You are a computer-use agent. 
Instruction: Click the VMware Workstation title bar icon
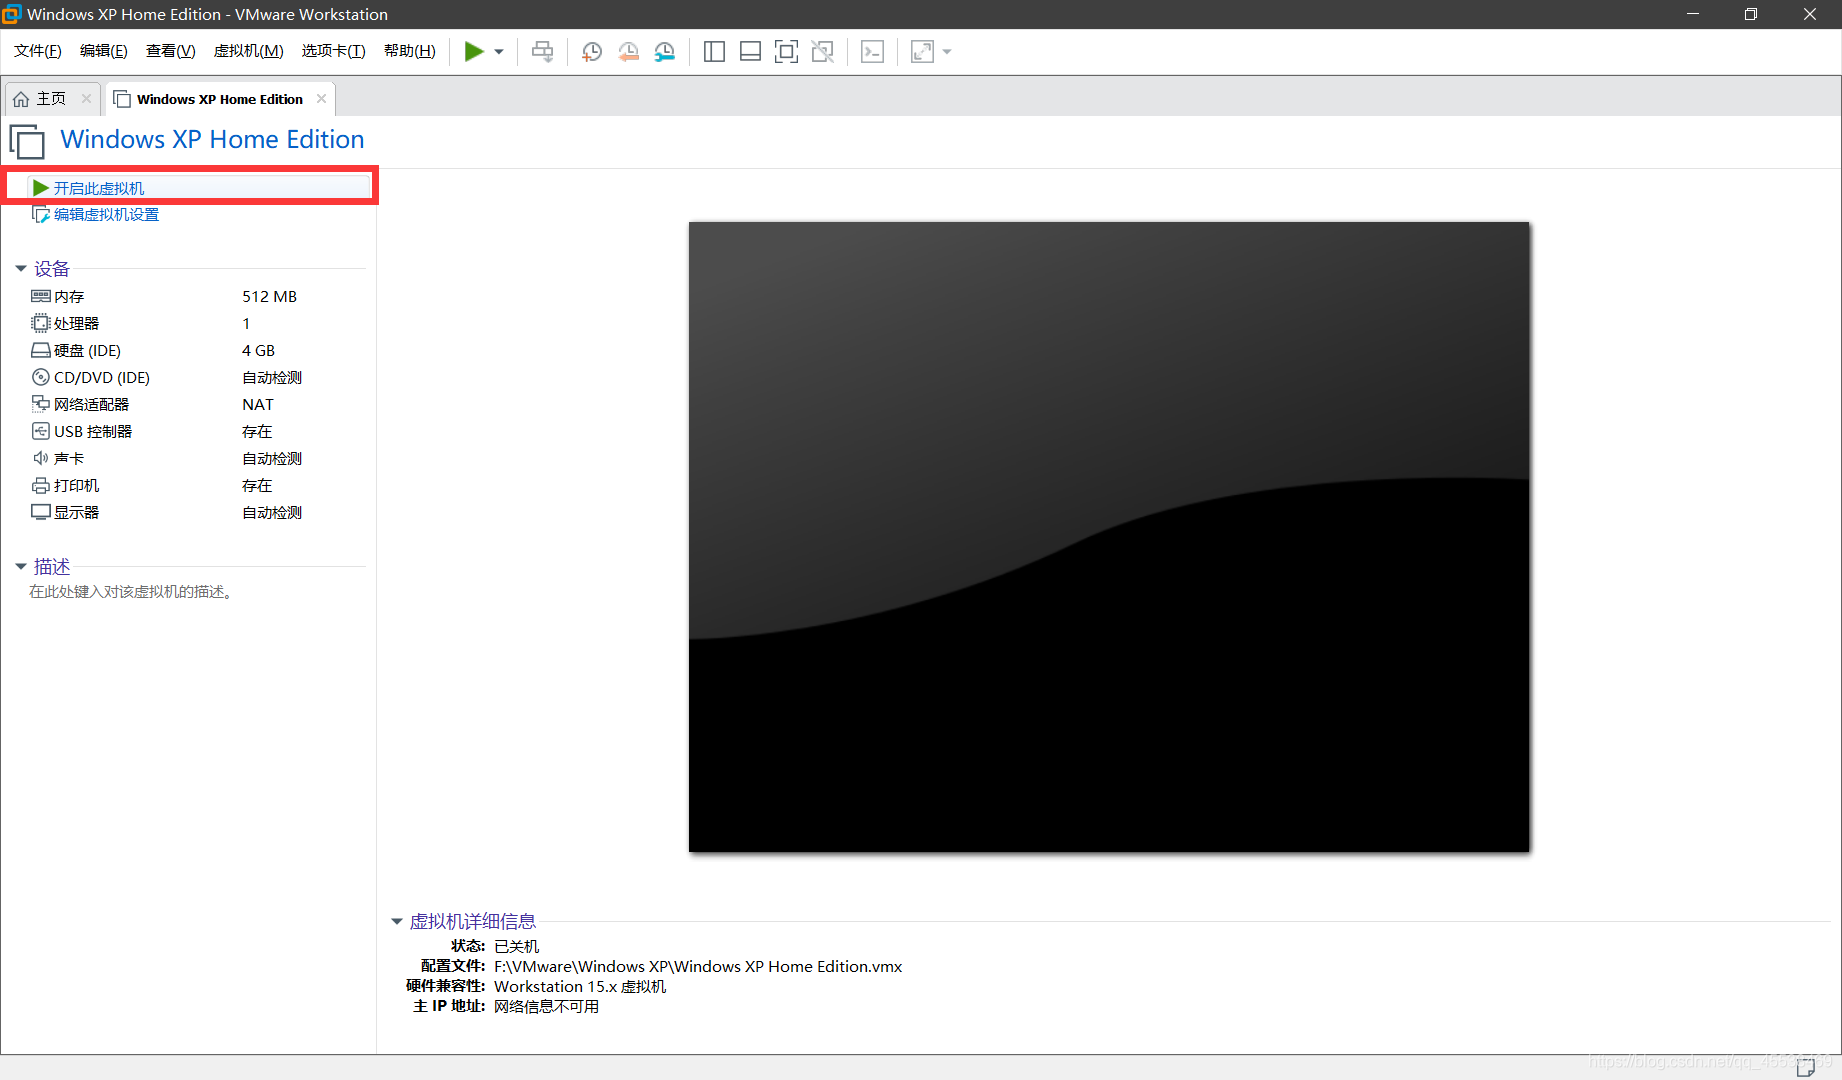pos(12,14)
